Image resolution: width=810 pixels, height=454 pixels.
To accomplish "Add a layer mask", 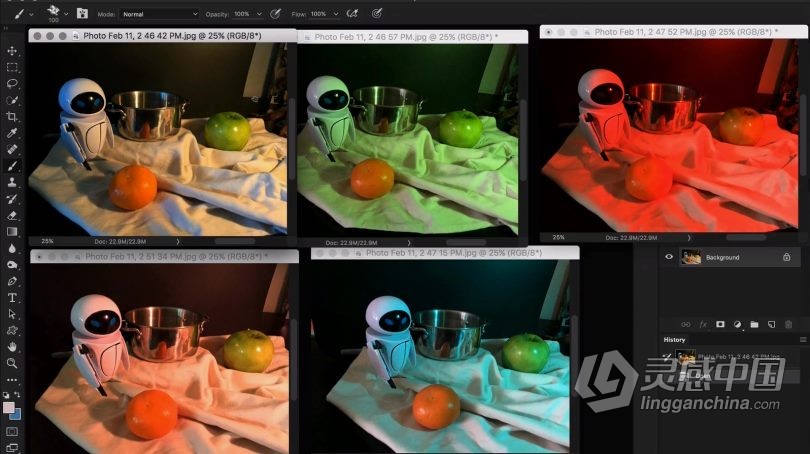I will tap(720, 324).
